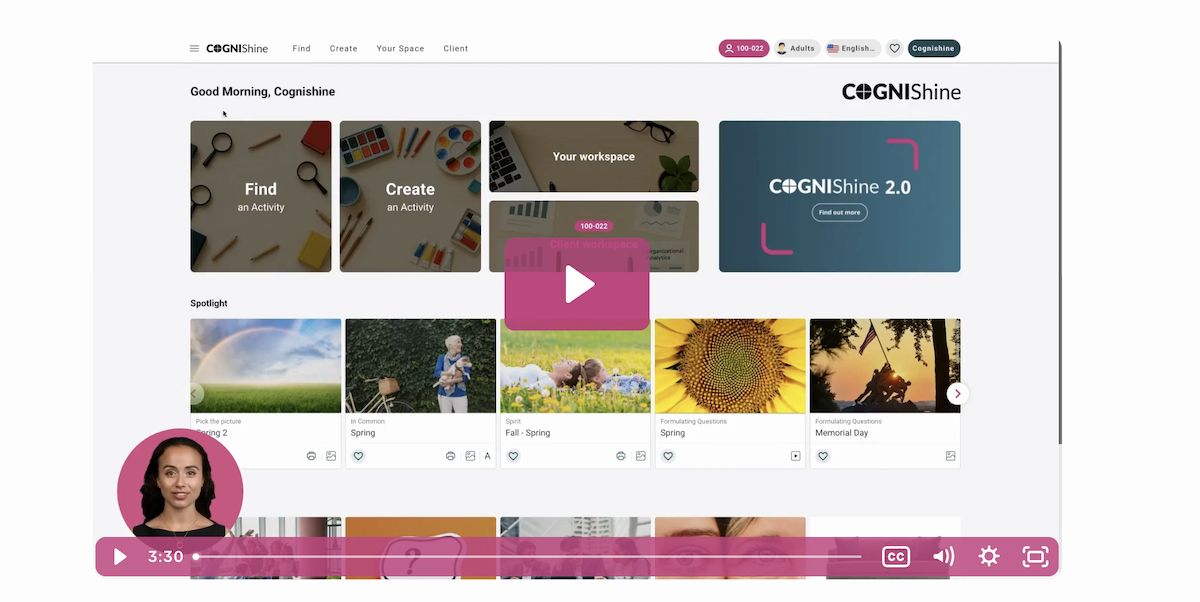The image size is (1200, 602).
Task: Favorite the Memorial Day activity
Action: coord(823,456)
